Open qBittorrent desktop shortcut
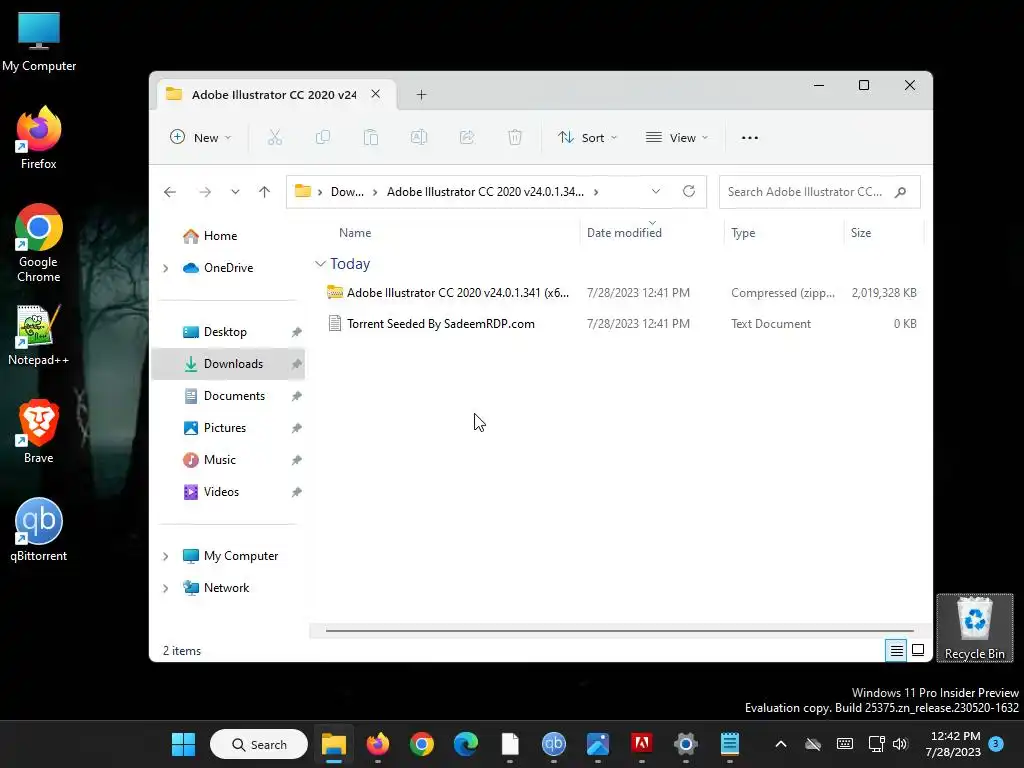Screen dimensions: 1024x768 pos(39,530)
